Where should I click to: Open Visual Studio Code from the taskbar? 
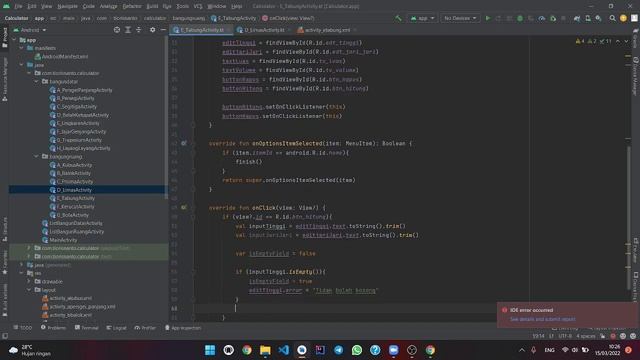pos(283,350)
